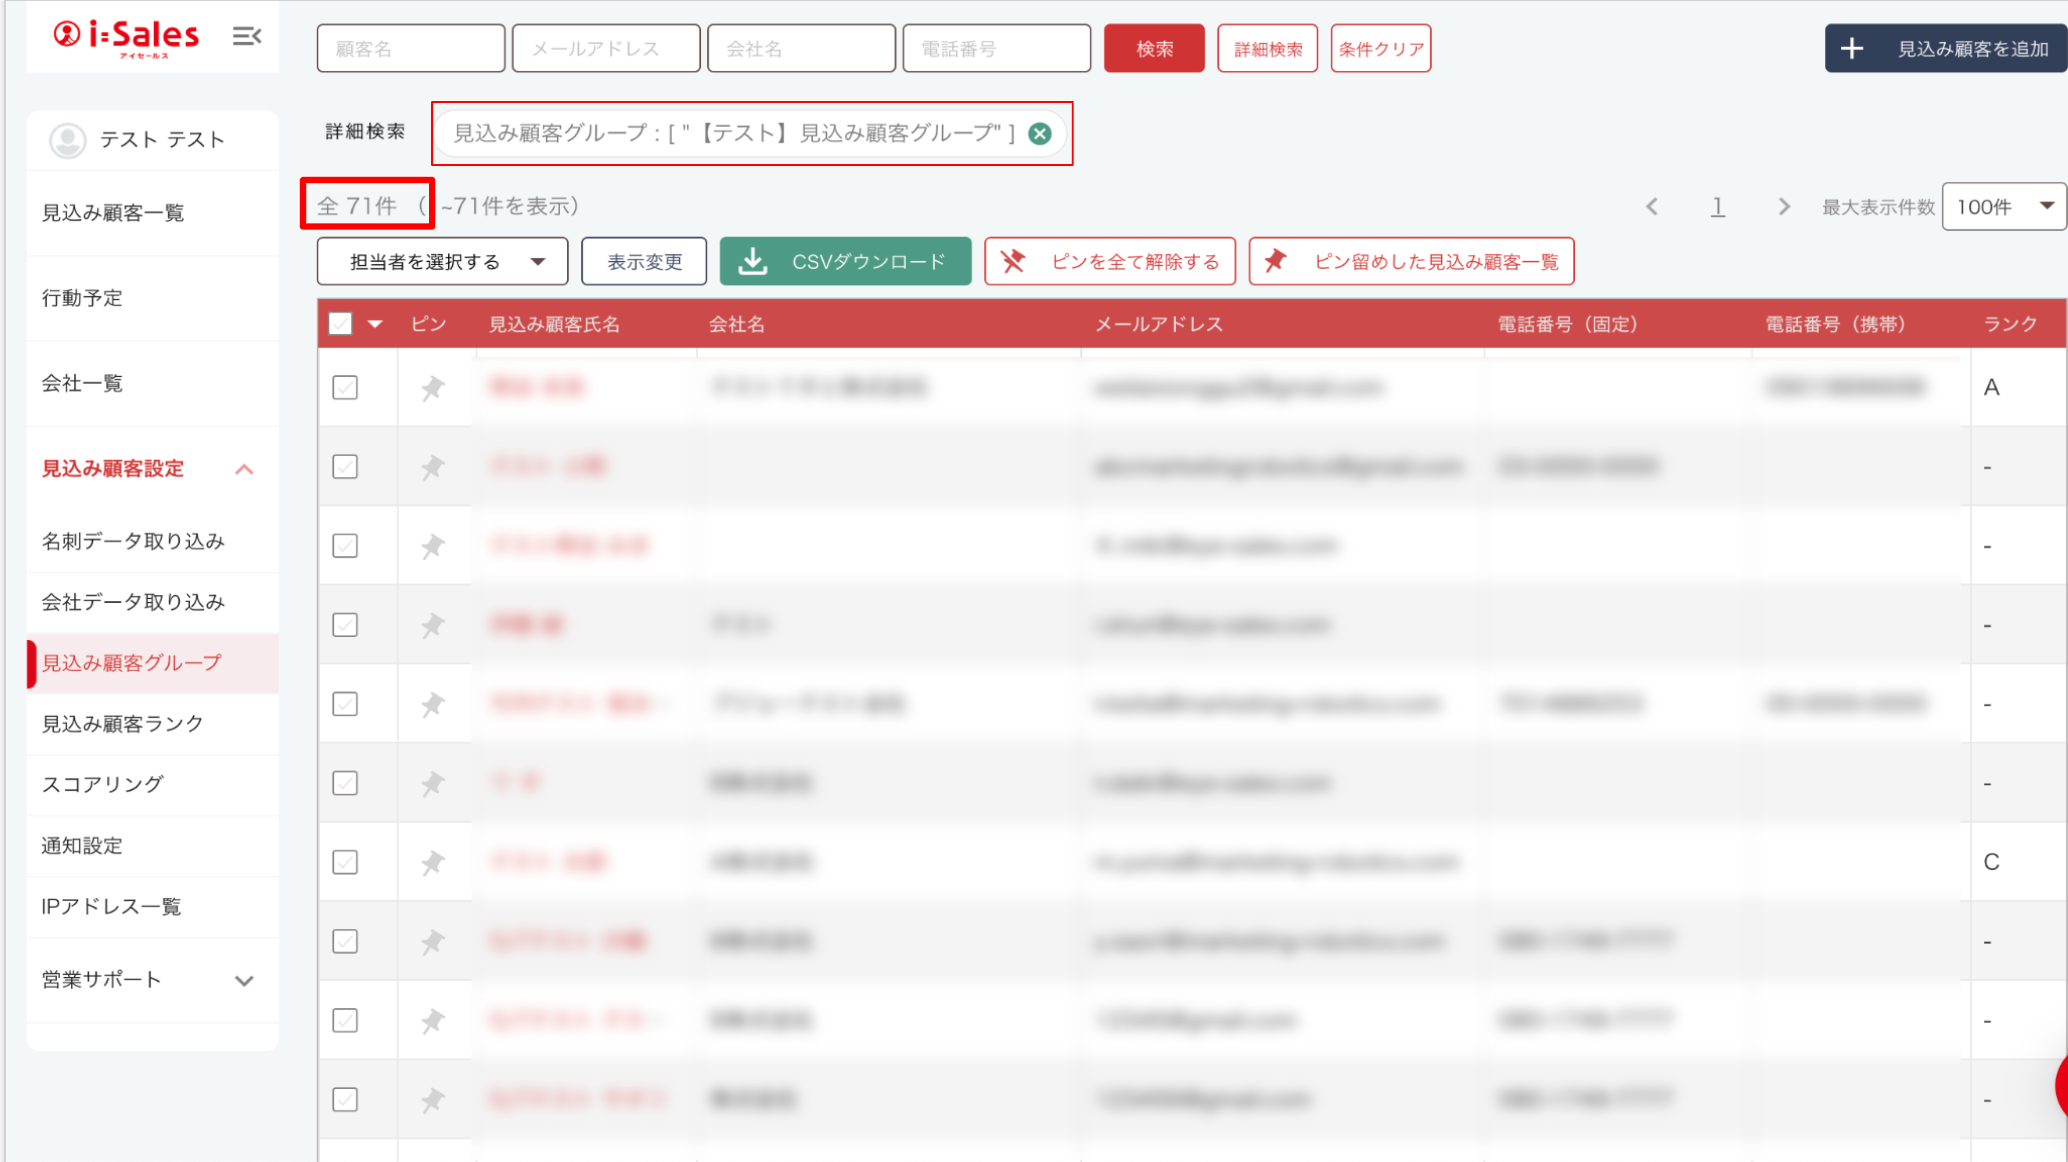
Task: Check the second customer row checkbox
Action: coord(345,467)
